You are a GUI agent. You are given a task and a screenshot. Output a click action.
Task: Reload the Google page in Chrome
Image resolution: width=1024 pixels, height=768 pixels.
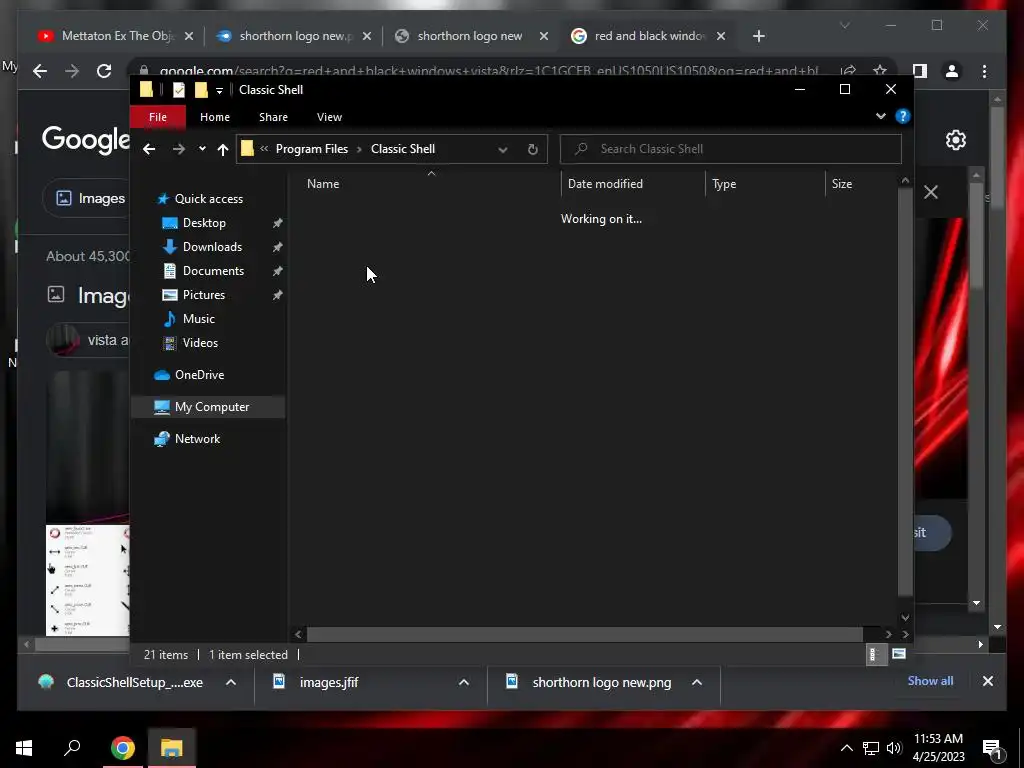(104, 71)
